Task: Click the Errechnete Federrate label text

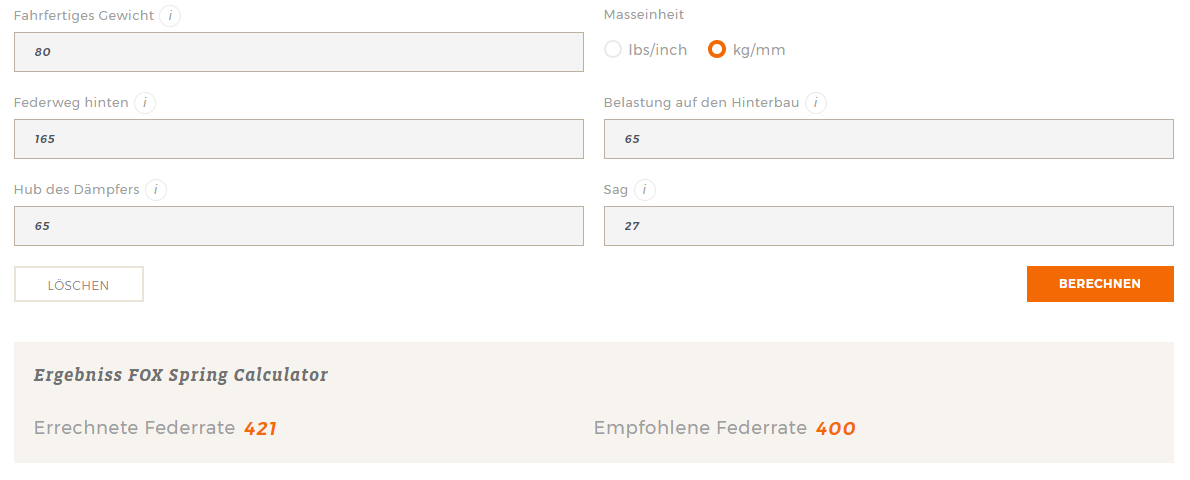Action: pyautogui.click(x=134, y=428)
